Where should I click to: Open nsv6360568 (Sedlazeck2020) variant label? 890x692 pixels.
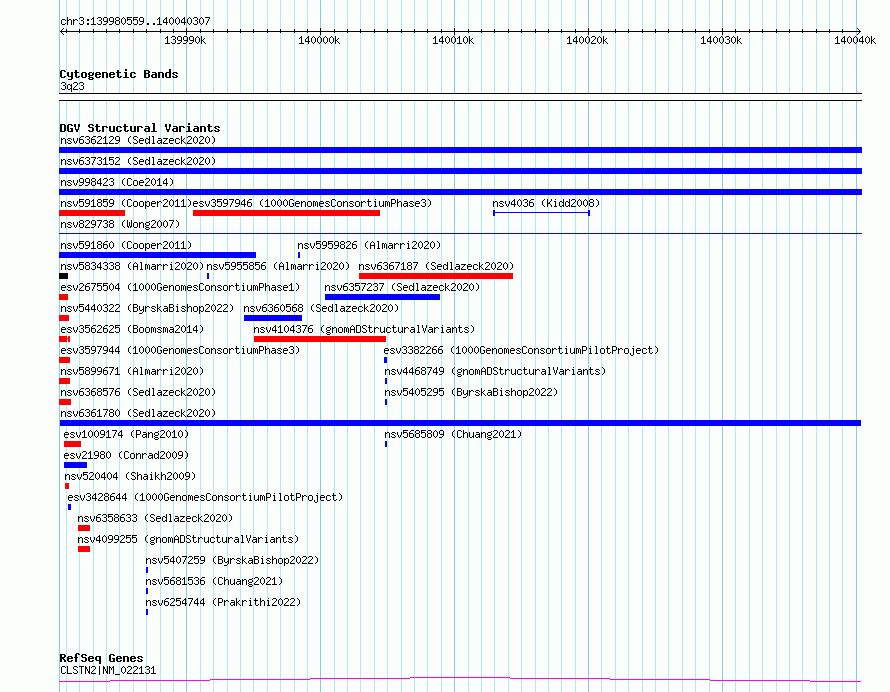tap(321, 308)
